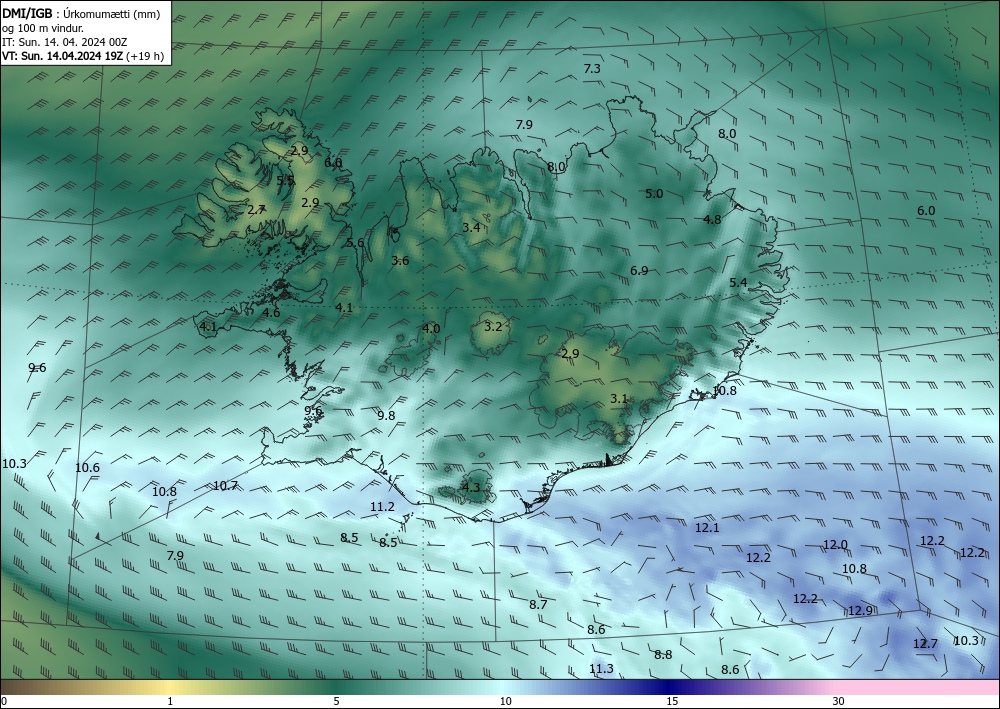Click the colorbar tick label 15

point(672,702)
